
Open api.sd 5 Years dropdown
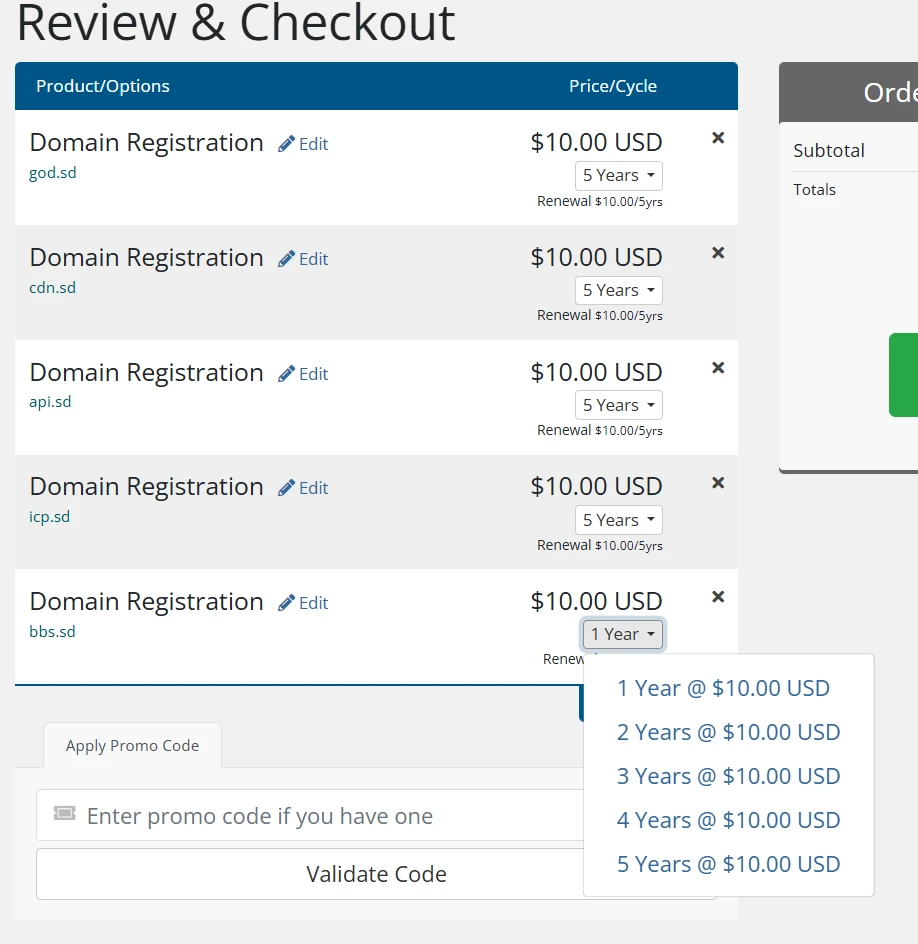point(618,406)
